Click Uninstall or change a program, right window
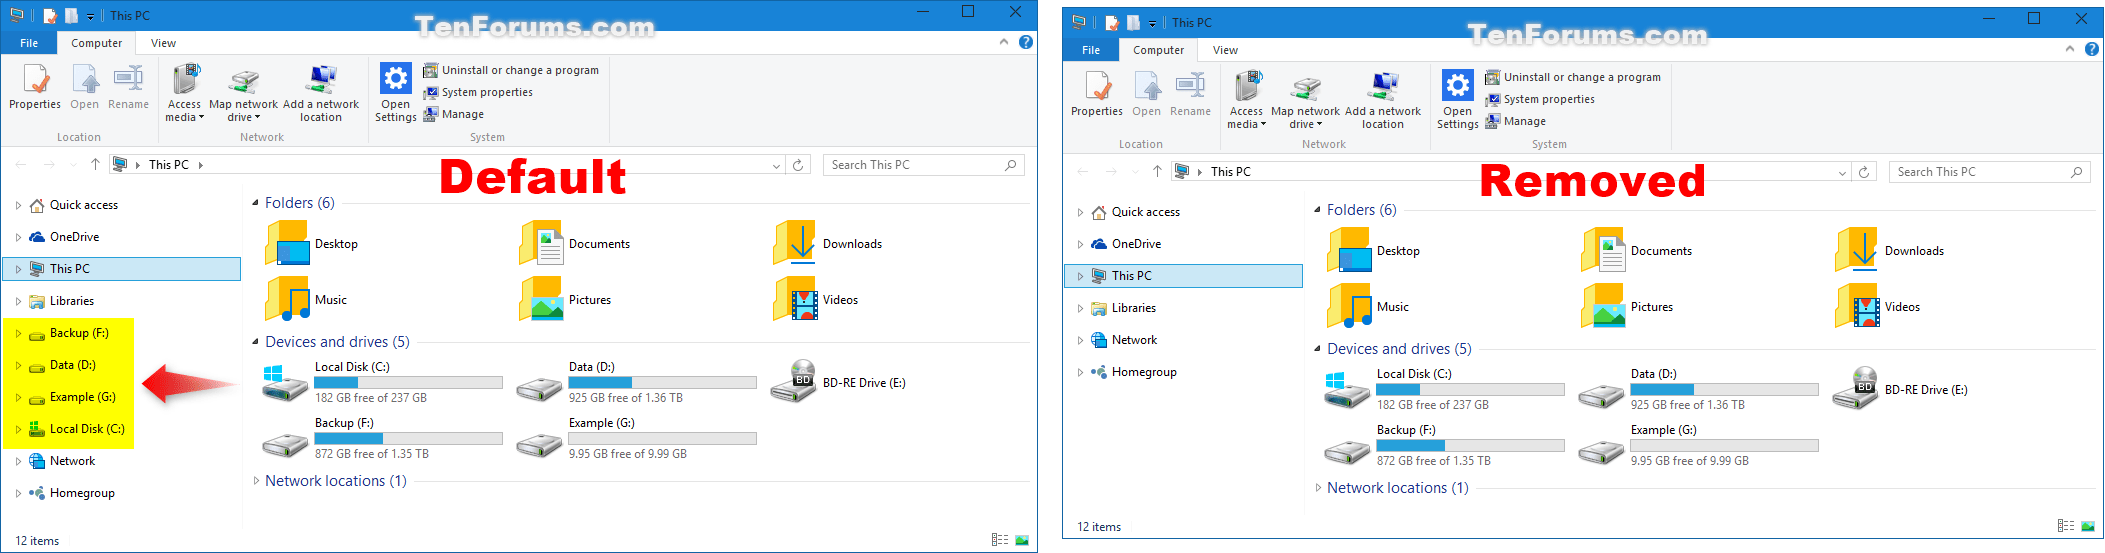The image size is (2105, 553). pyautogui.click(x=1573, y=77)
